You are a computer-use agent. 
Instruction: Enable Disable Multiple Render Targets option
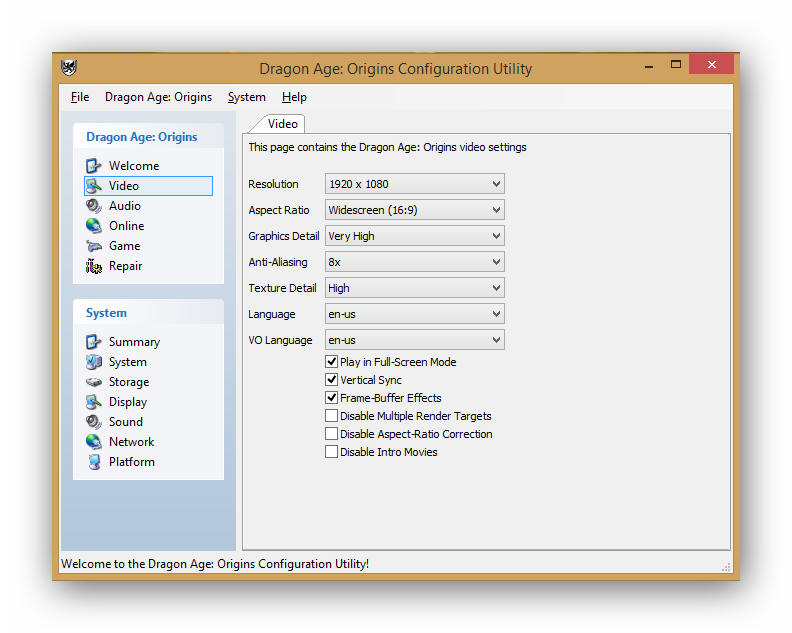(331, 416)
